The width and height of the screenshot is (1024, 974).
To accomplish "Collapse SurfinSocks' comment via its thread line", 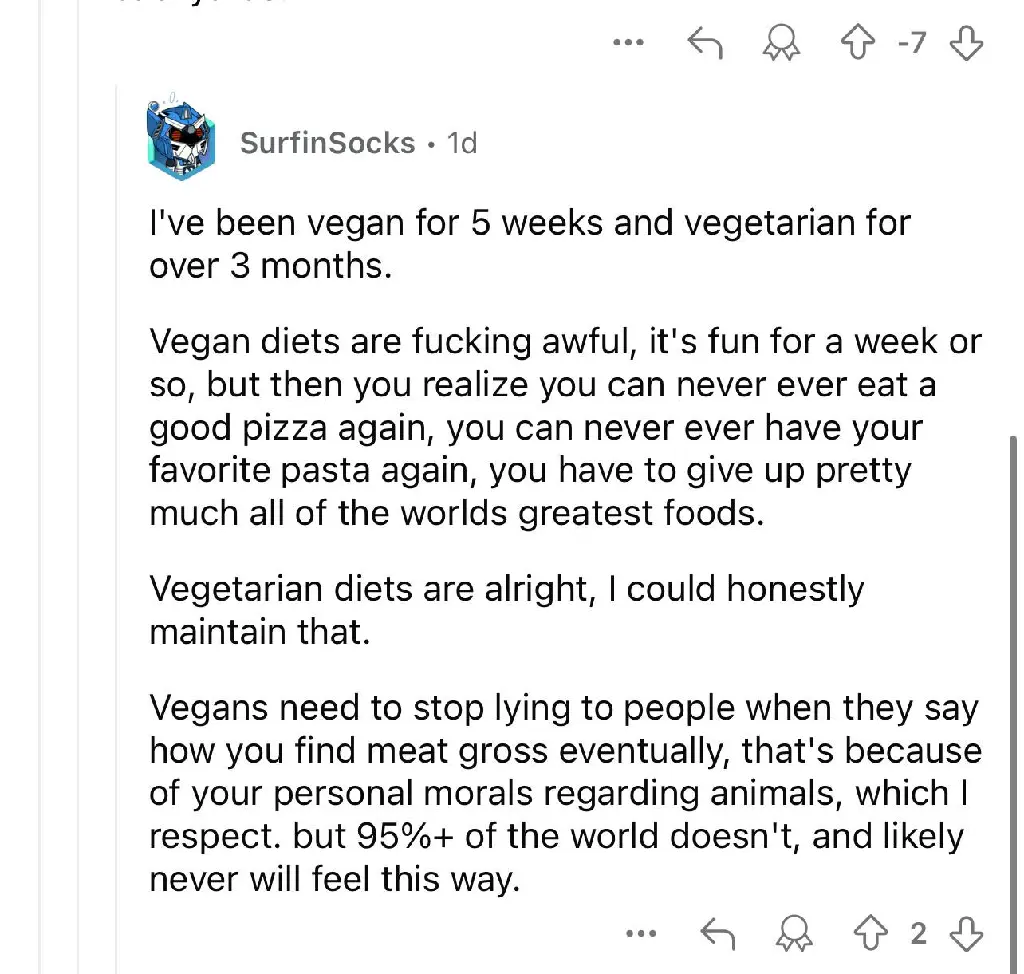I will pos(117,529).
